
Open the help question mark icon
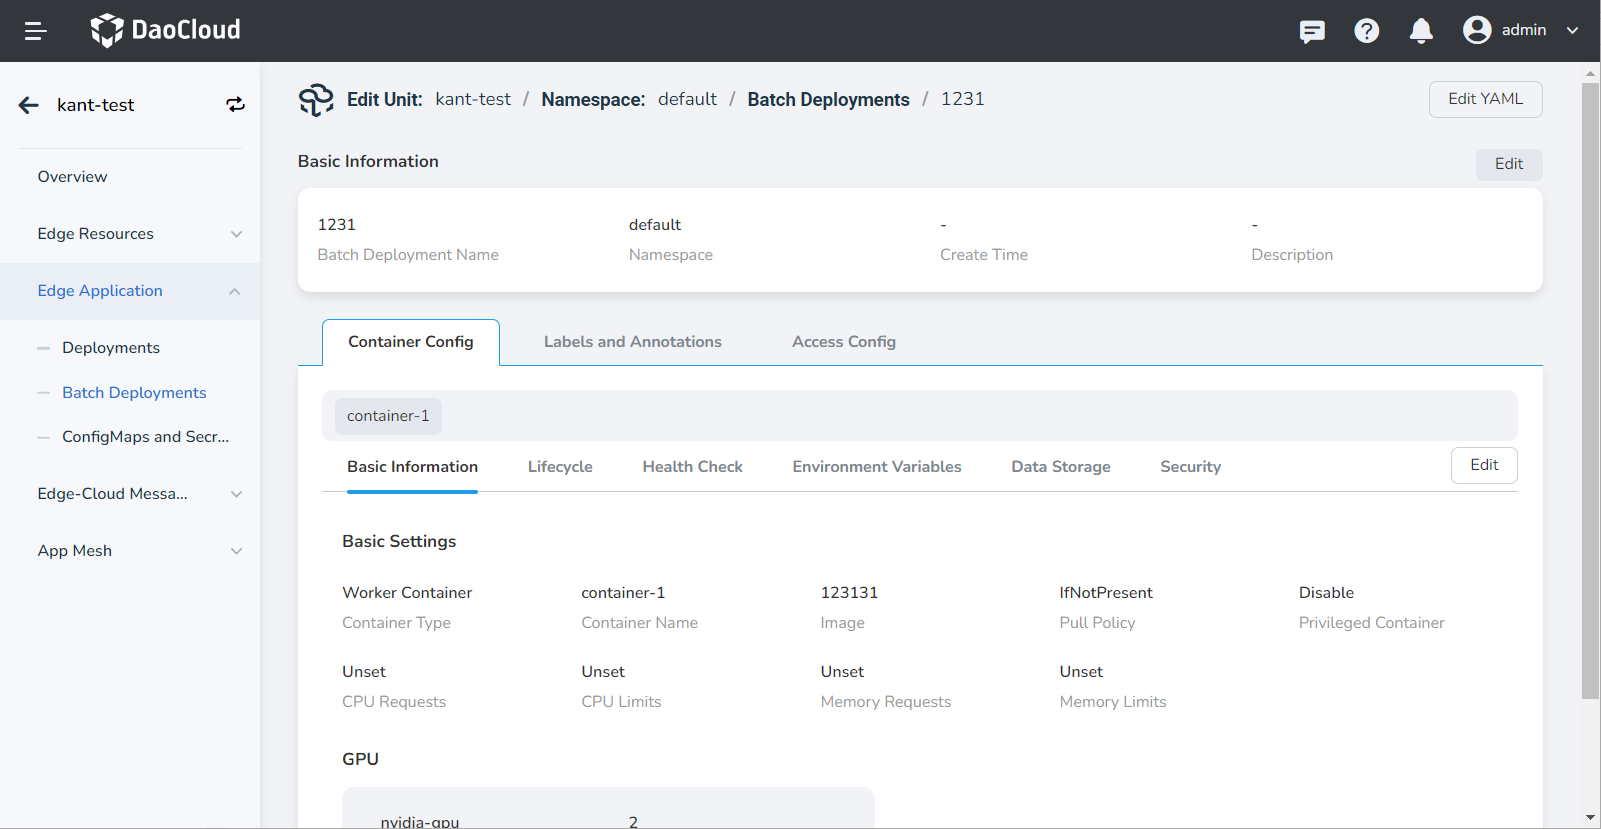[1366, 31]
